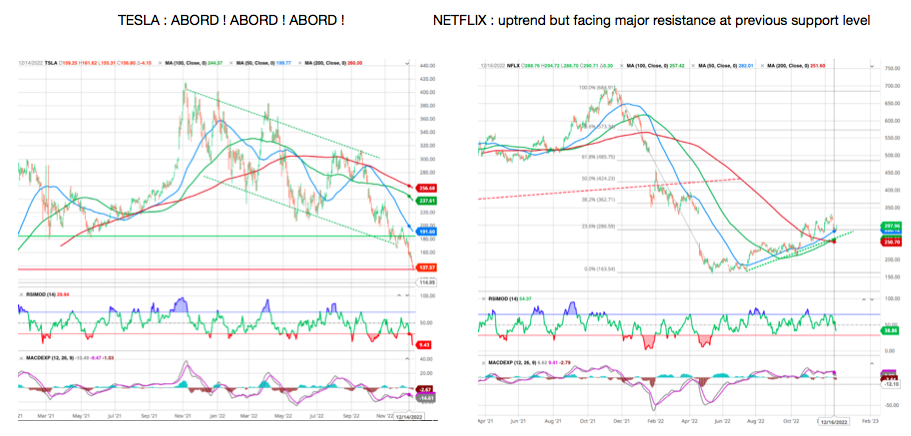911x436 pixels.
Task: Move Netflix MACDEXP panel up with arrow
Action: pyautogui.click(x=872, y=363)
